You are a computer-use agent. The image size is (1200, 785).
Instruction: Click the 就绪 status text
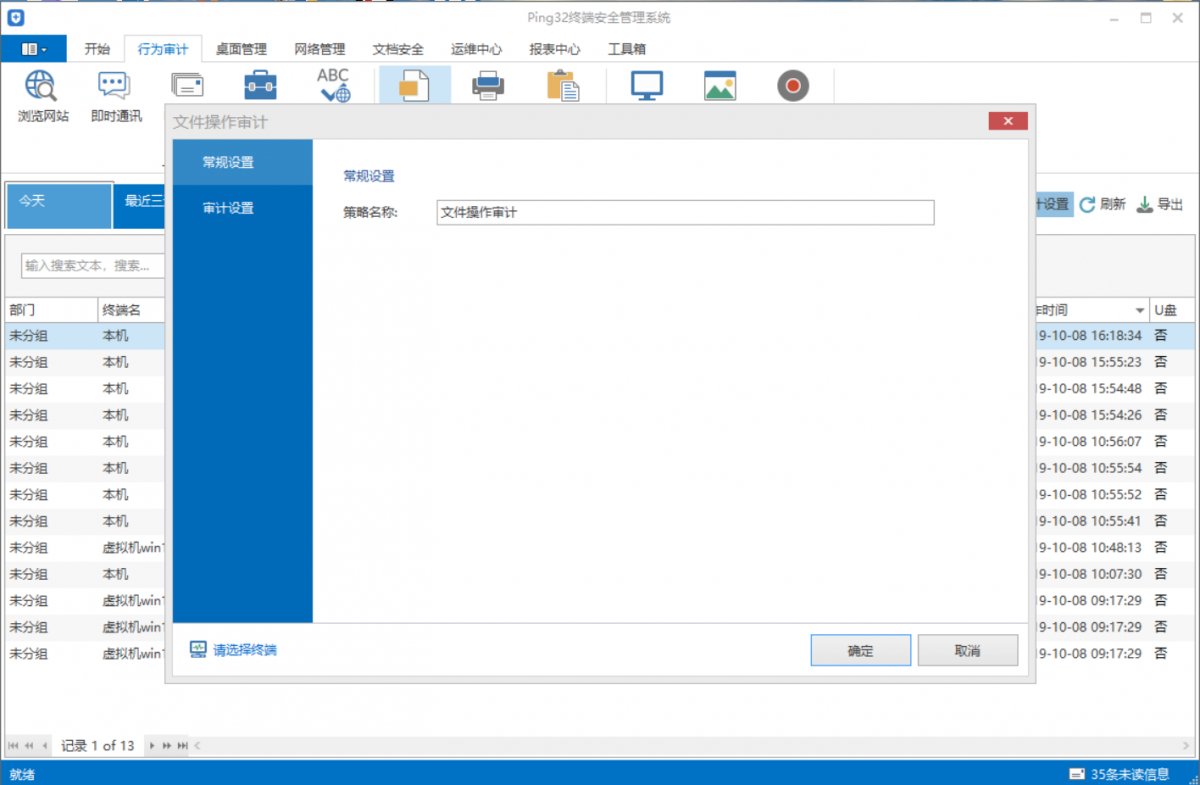pyautogui.click(x=22, y=774)
